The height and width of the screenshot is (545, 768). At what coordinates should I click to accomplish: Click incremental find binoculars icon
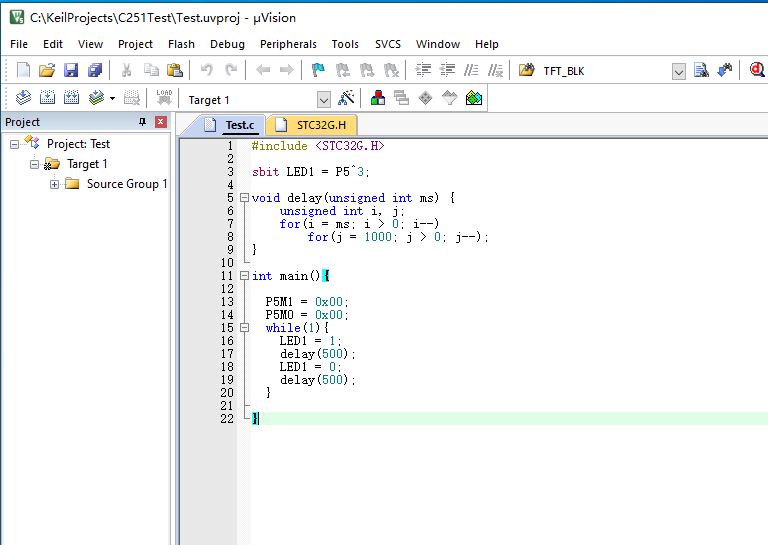tap(725, 71)
